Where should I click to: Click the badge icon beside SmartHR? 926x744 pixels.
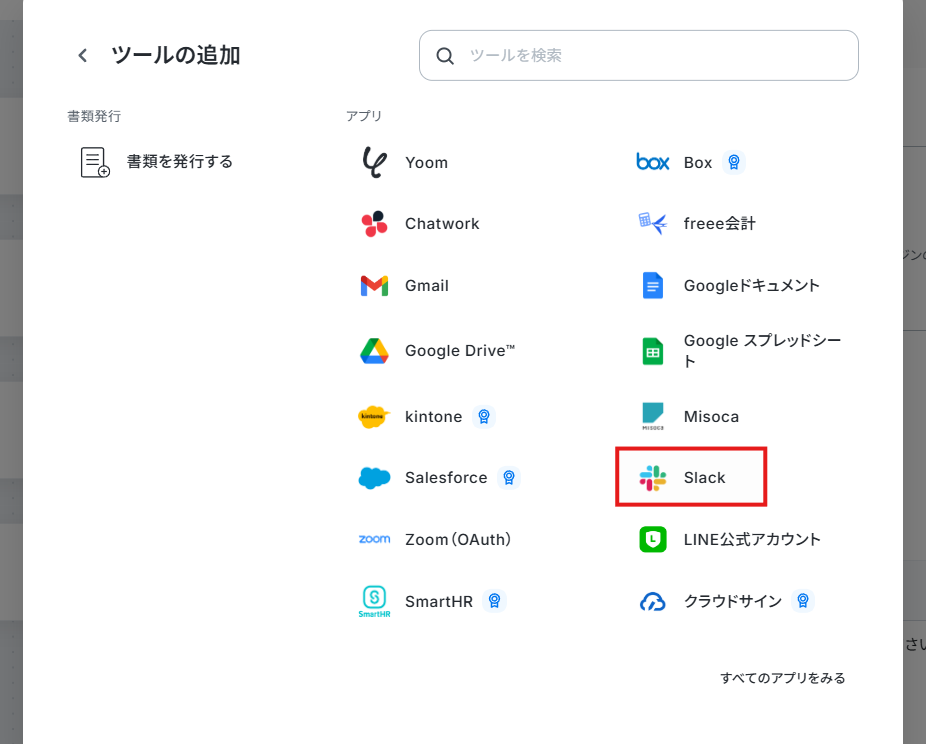[494, 601]
